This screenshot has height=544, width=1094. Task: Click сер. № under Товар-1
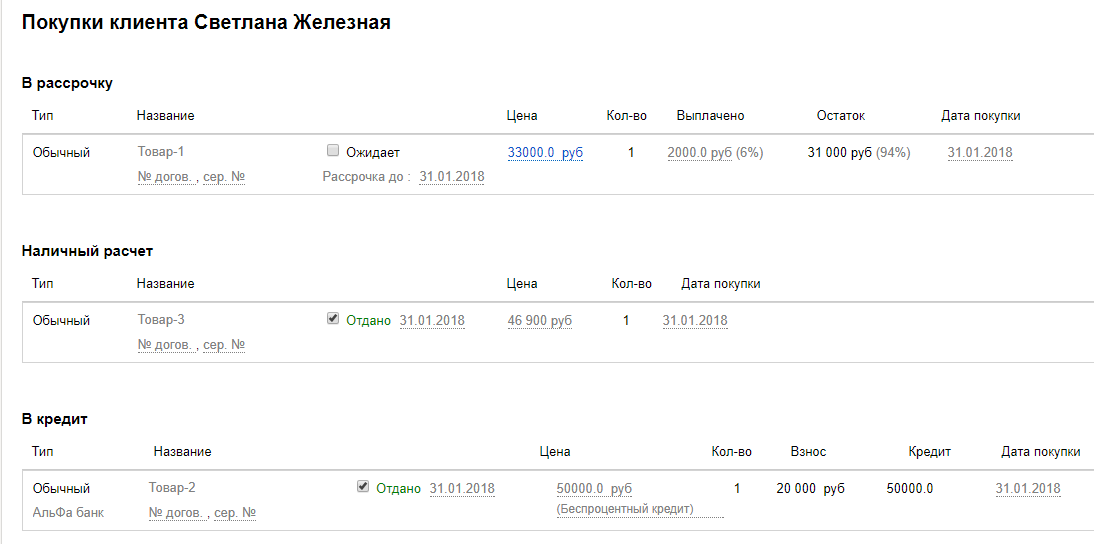point(224,177)
